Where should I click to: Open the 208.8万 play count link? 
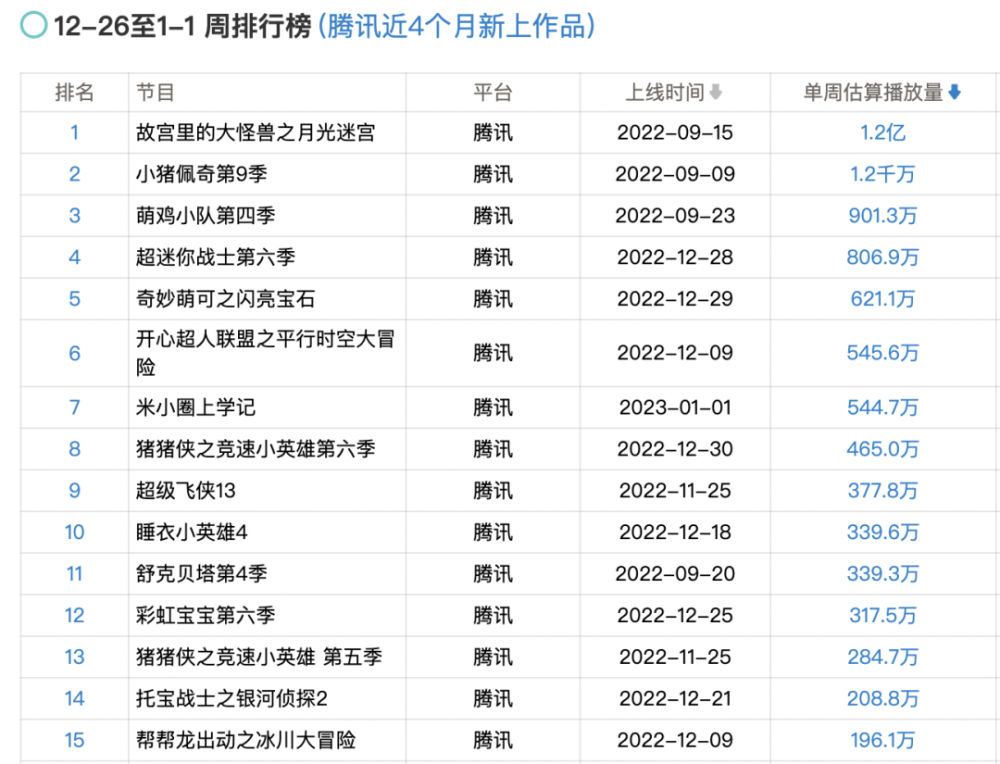tap(883, 698)
